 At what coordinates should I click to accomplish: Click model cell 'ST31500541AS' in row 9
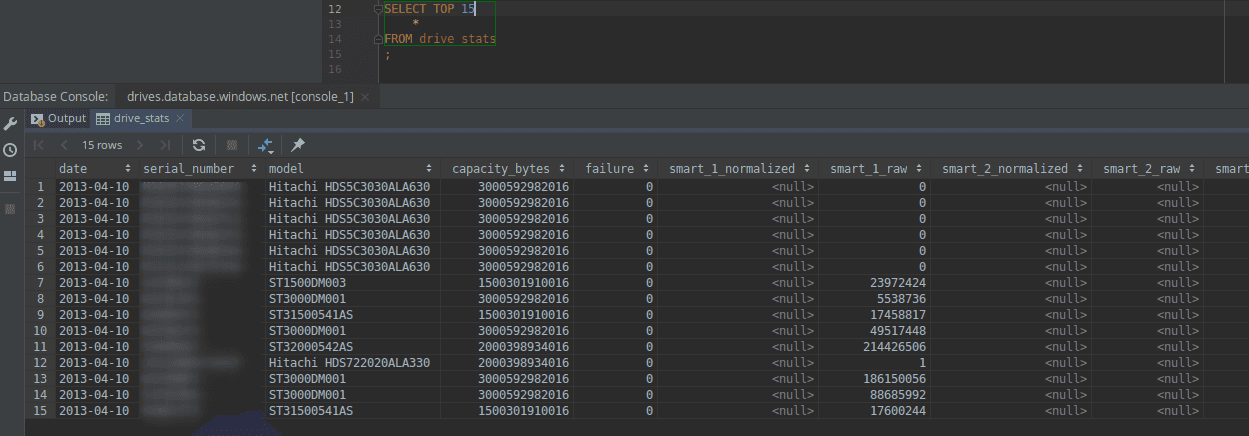tap(311, 315)
